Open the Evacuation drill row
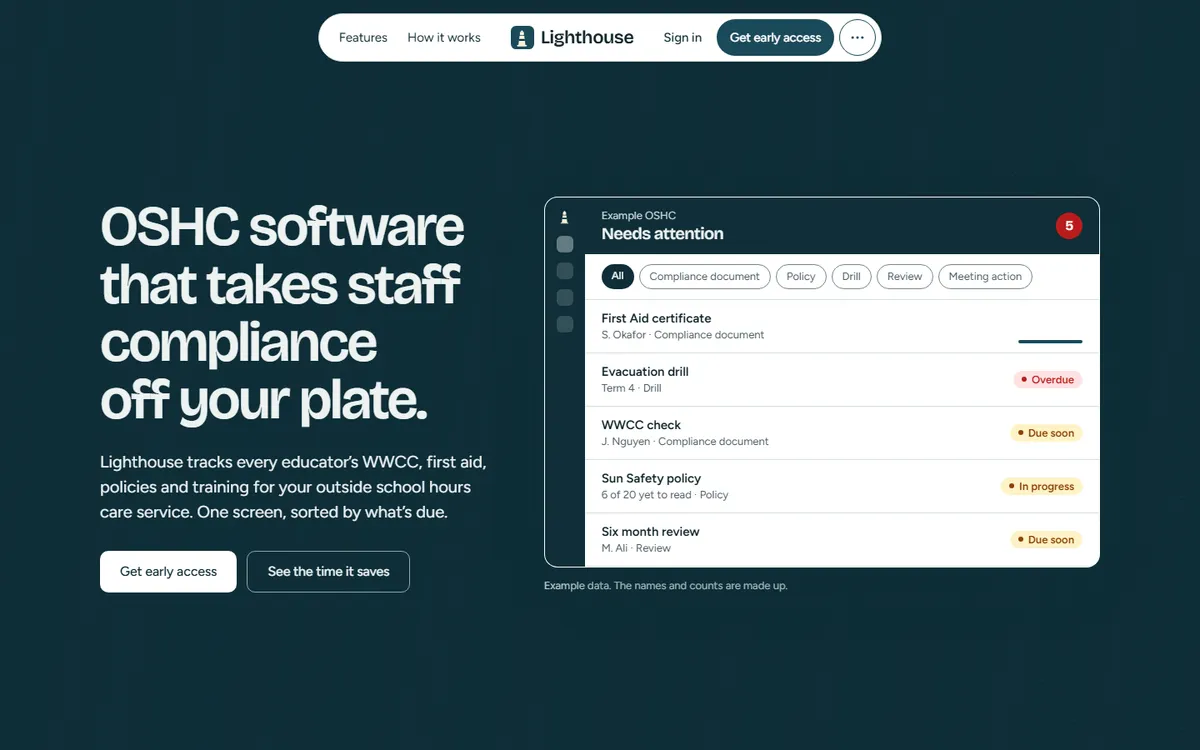Screen dimensions: 1200x750 [842, 380]
